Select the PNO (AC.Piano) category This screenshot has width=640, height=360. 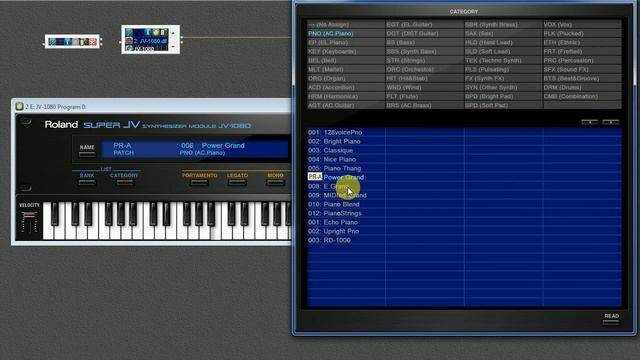346,33
